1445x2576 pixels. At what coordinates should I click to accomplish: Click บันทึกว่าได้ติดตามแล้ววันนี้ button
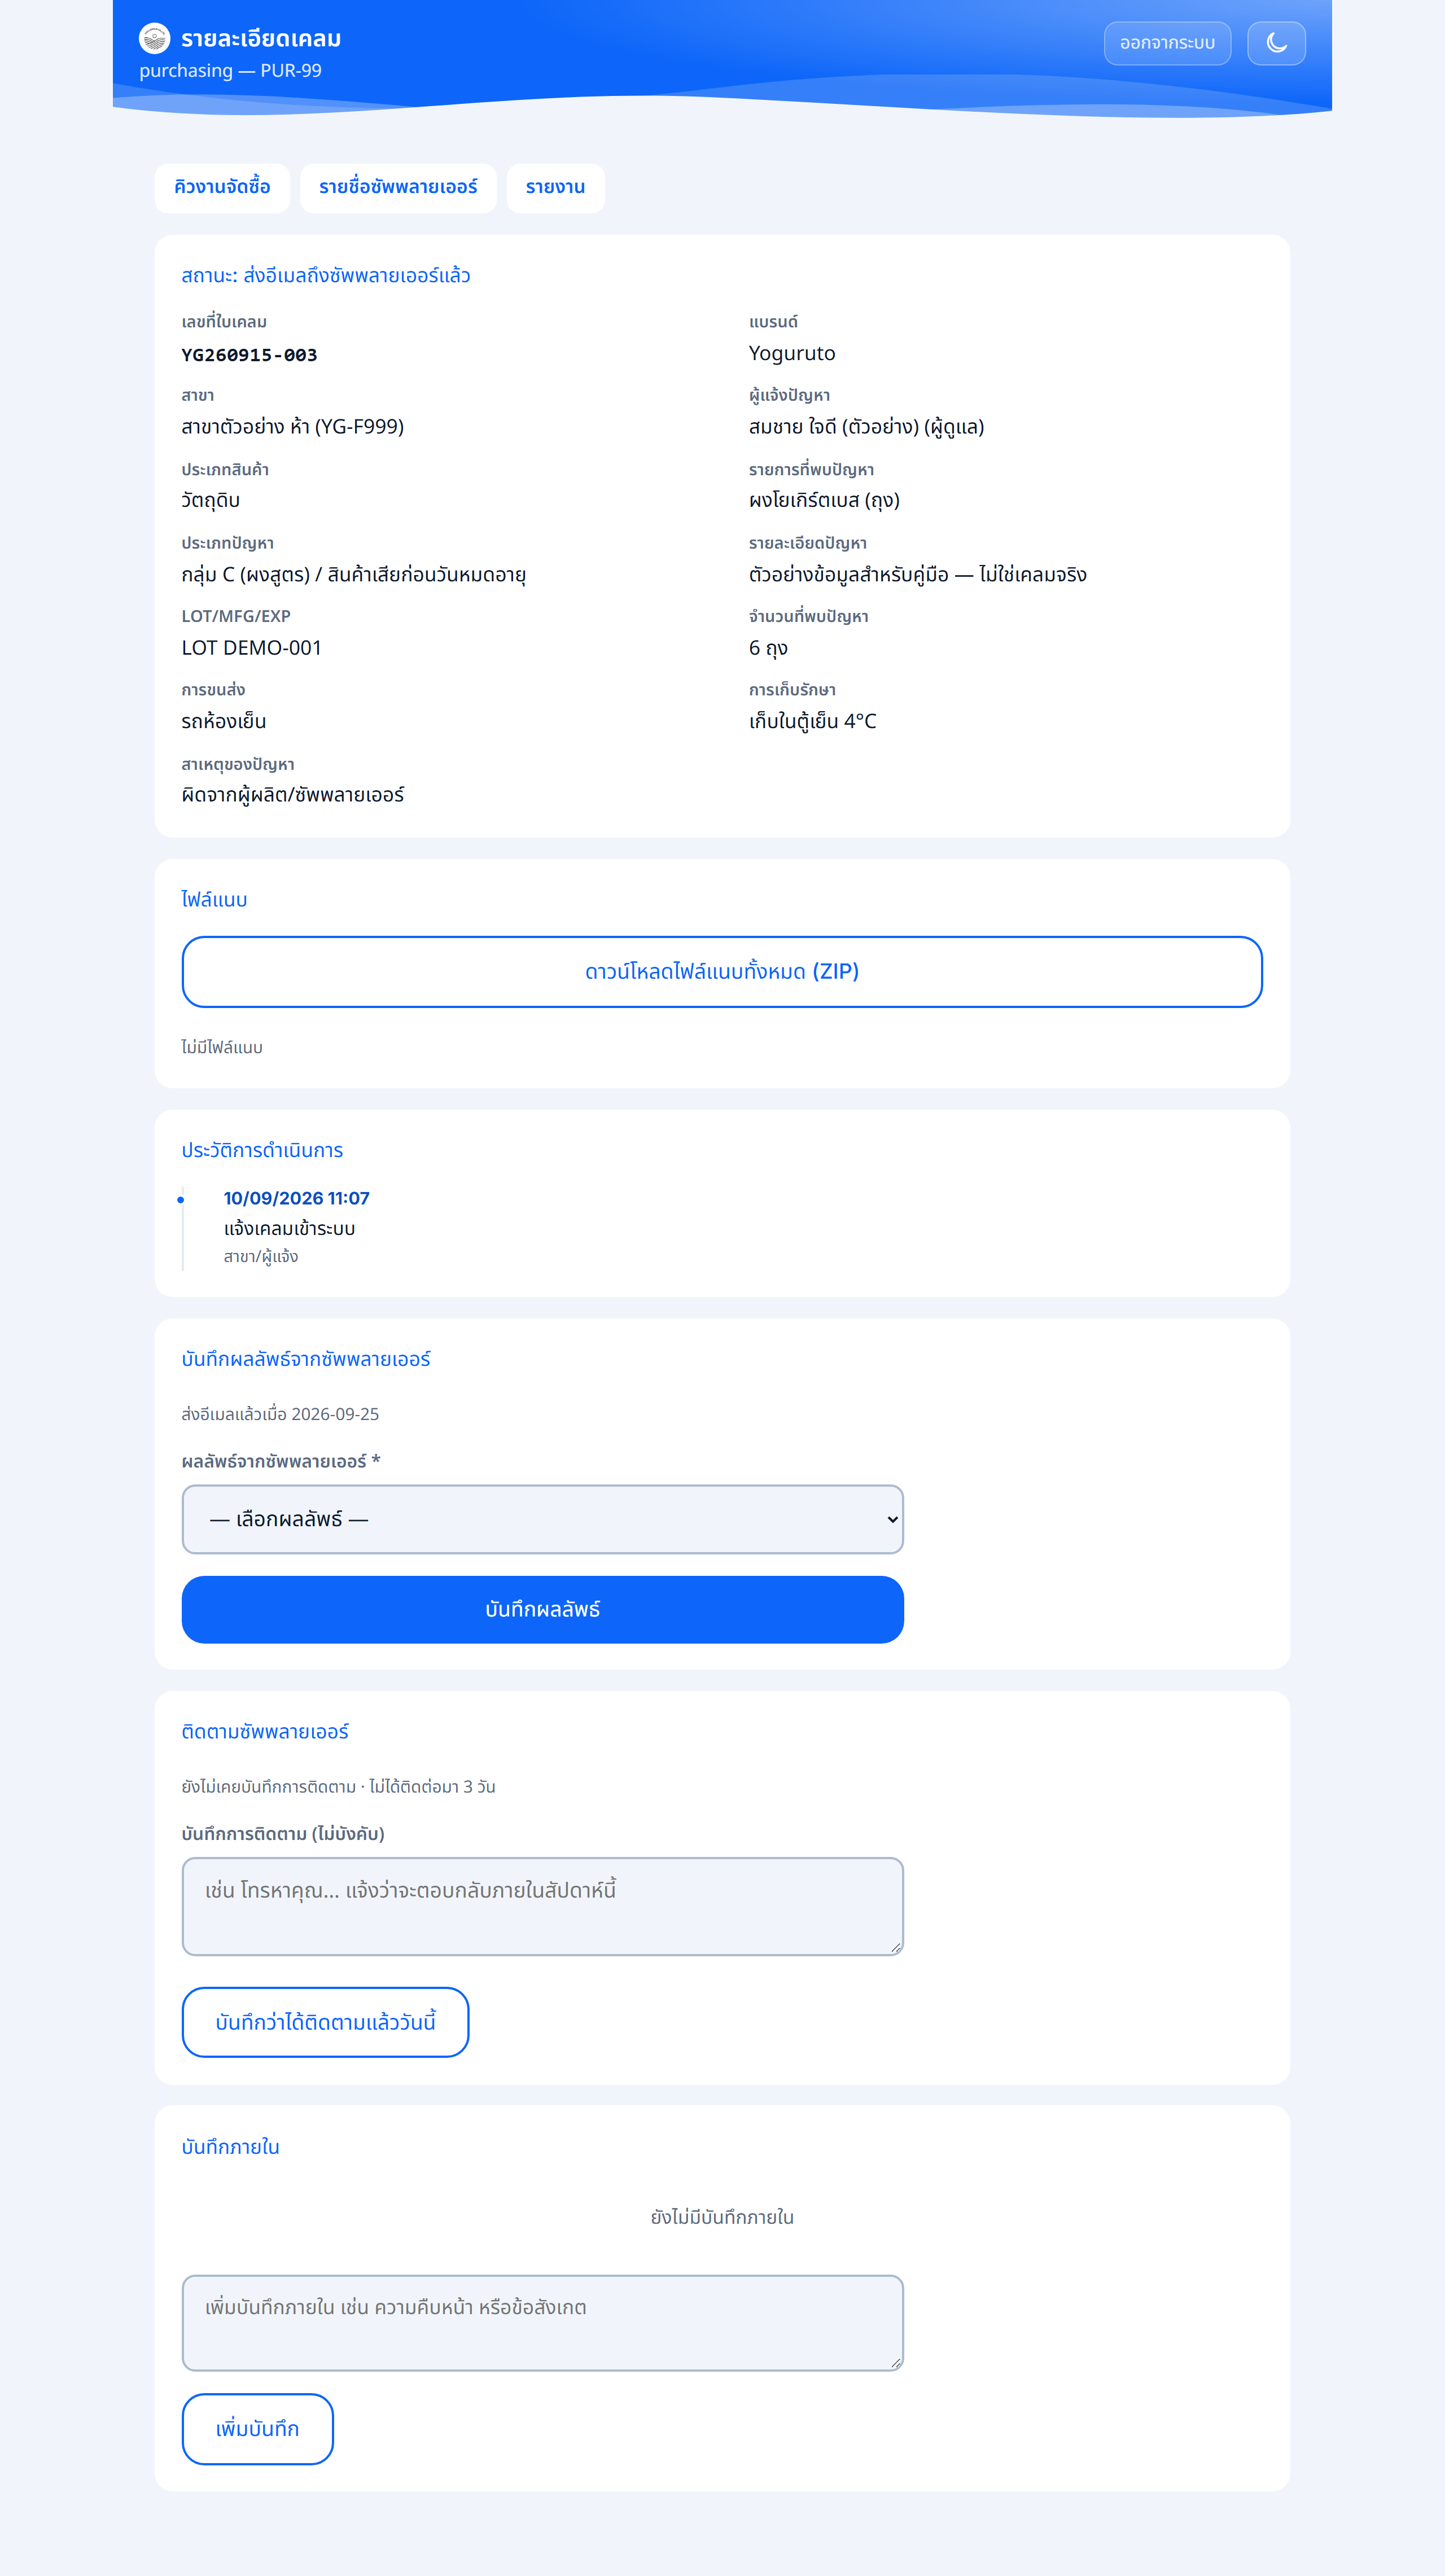click(x=325, y=2022)
